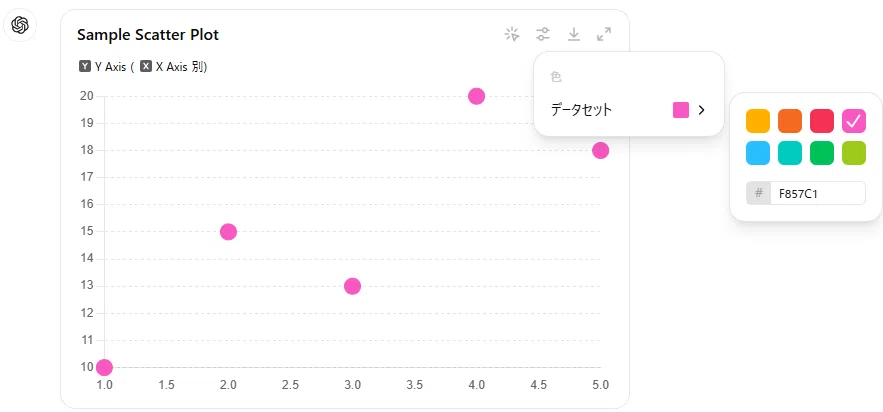Click the hash symbol beside the hex field
This screenshot has height=412, width=883.
(x=759, y=193)
